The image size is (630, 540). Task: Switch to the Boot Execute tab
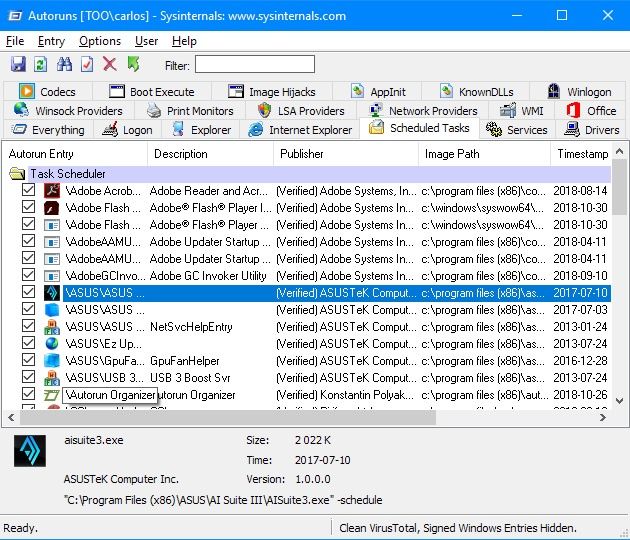[x=152, y=92]
